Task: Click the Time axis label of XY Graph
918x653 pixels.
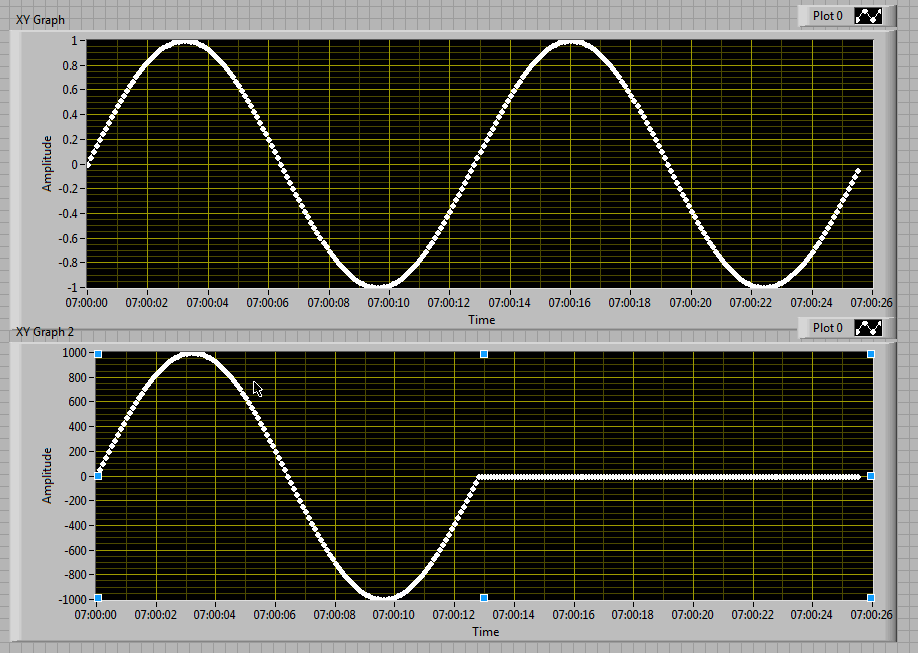Action: click(x=482, y=320)
